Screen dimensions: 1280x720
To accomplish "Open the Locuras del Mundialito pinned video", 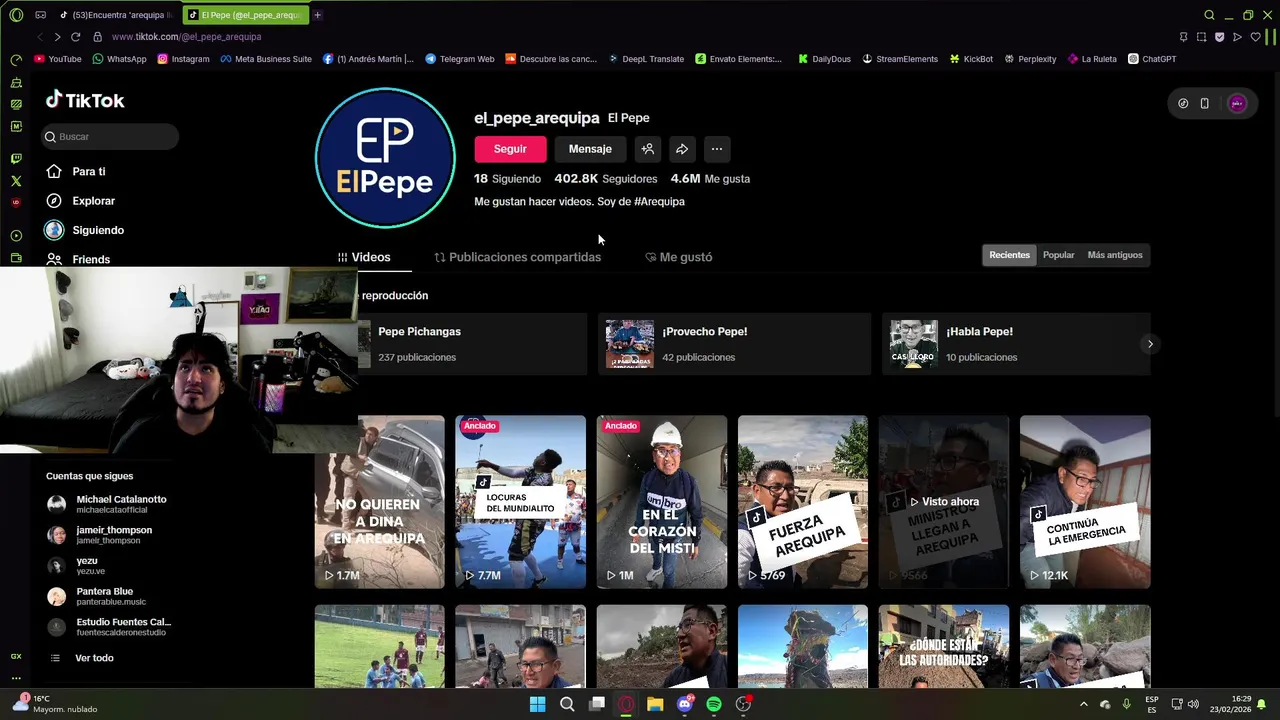I will [x=521, y=502].
